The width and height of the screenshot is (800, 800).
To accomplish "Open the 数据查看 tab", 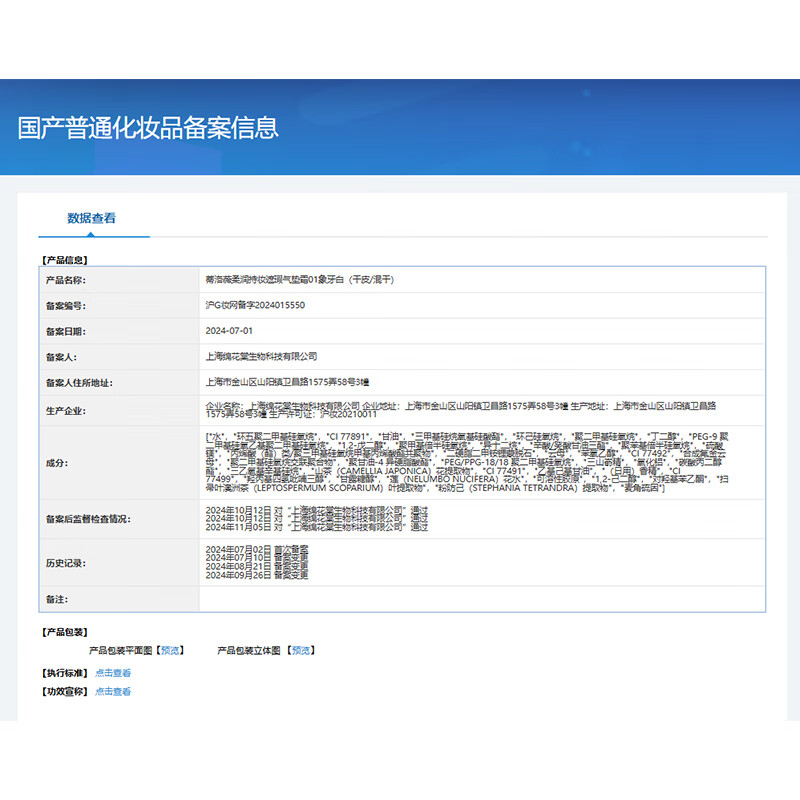I will tap(91, 218).
